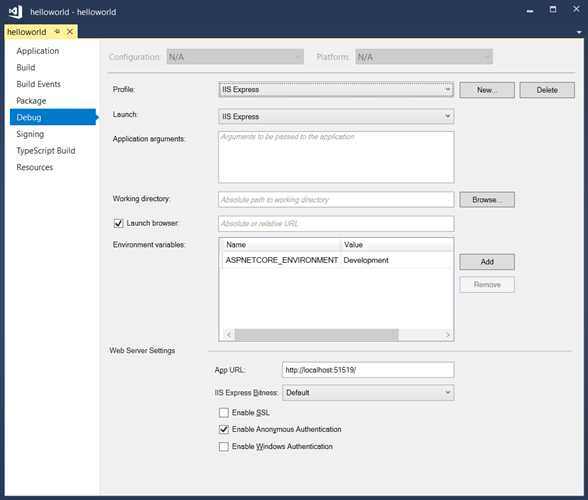588x500 pixels.
Task: Uncheck the Launch browser checkbox
Action: [118, 224]
